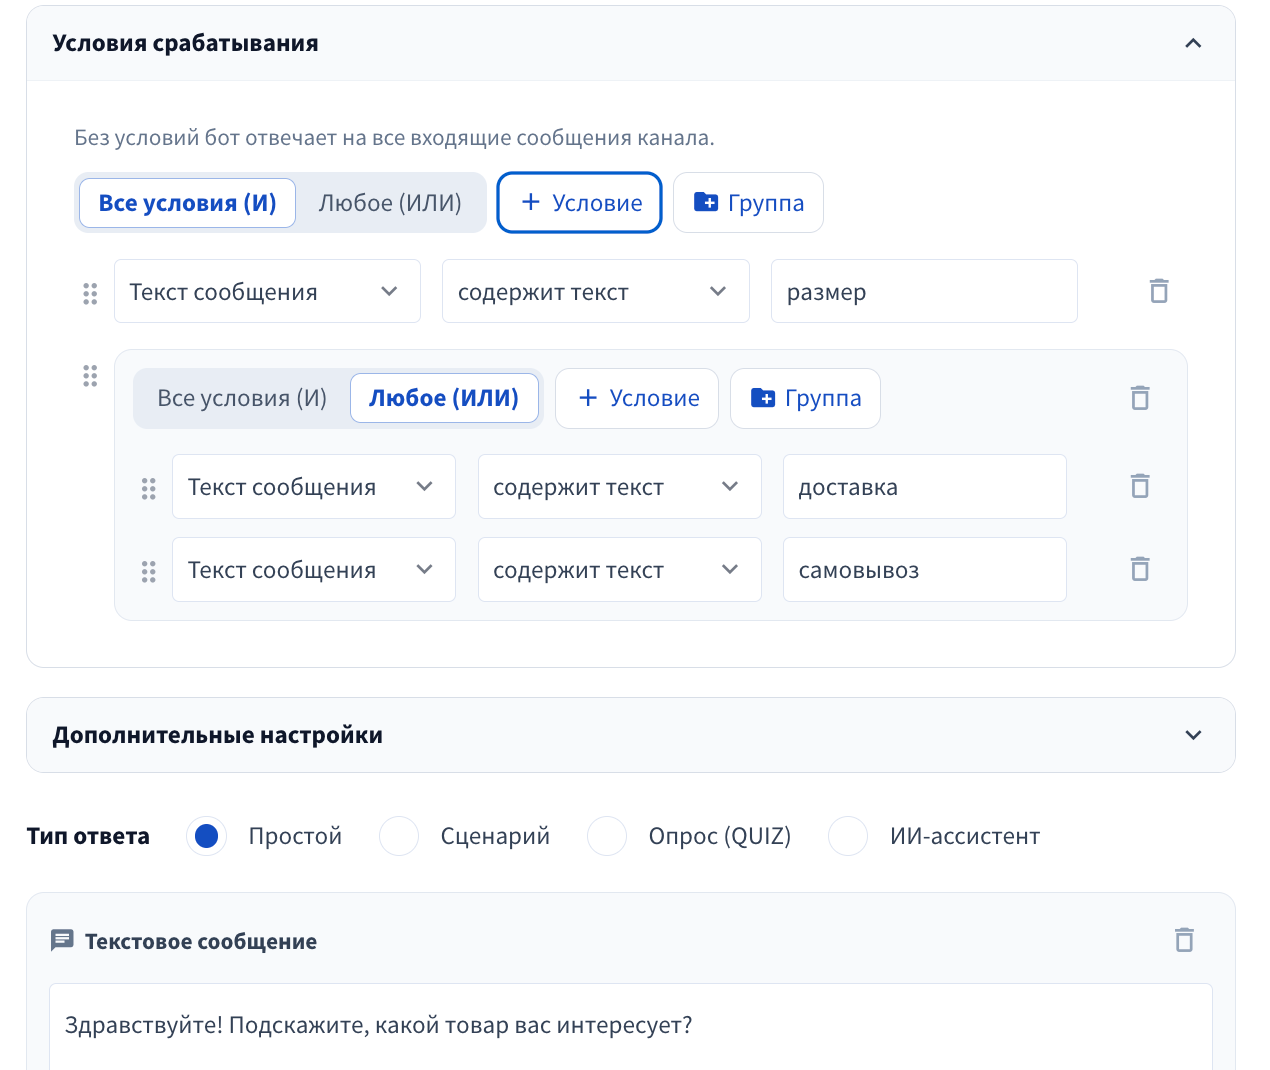
Task: Delete the 'размер' condition row
Action: tap(1159, 291)
